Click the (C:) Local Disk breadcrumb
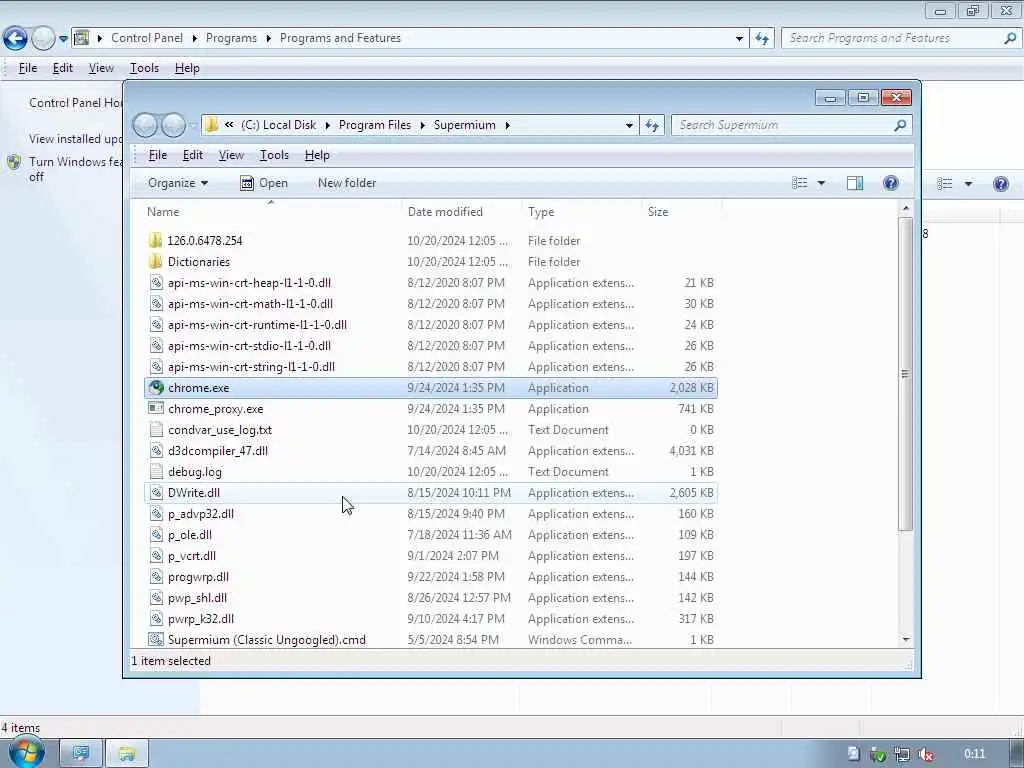The image size is (1024, 768). coord(278,125)
